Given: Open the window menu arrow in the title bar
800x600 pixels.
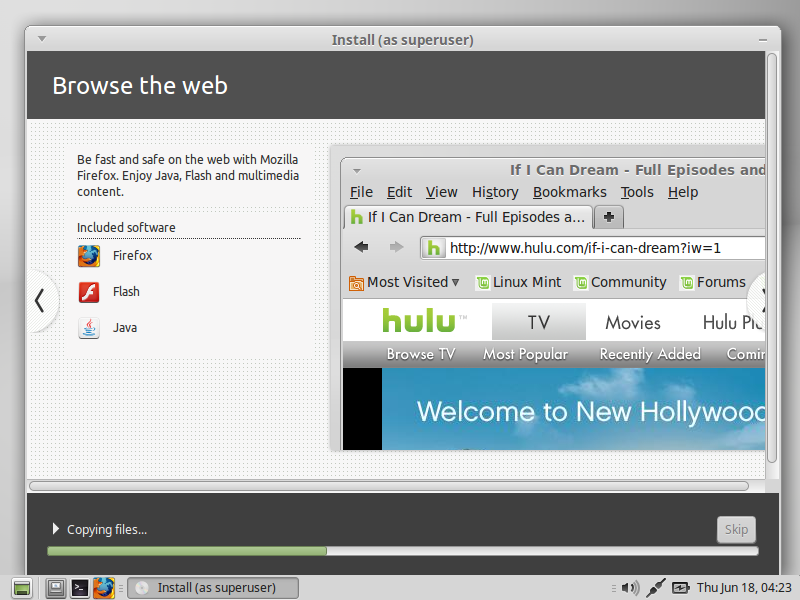Looking at the screenshot, I should [x=42, y=39].
